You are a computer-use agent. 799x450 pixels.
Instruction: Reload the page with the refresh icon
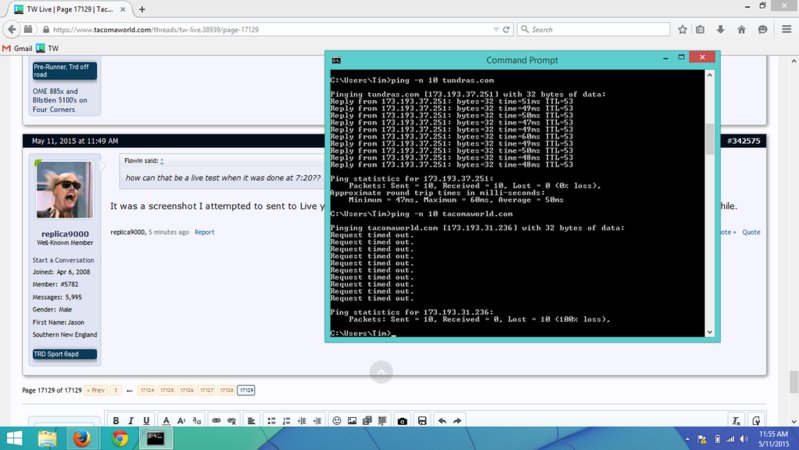(506, 30)
